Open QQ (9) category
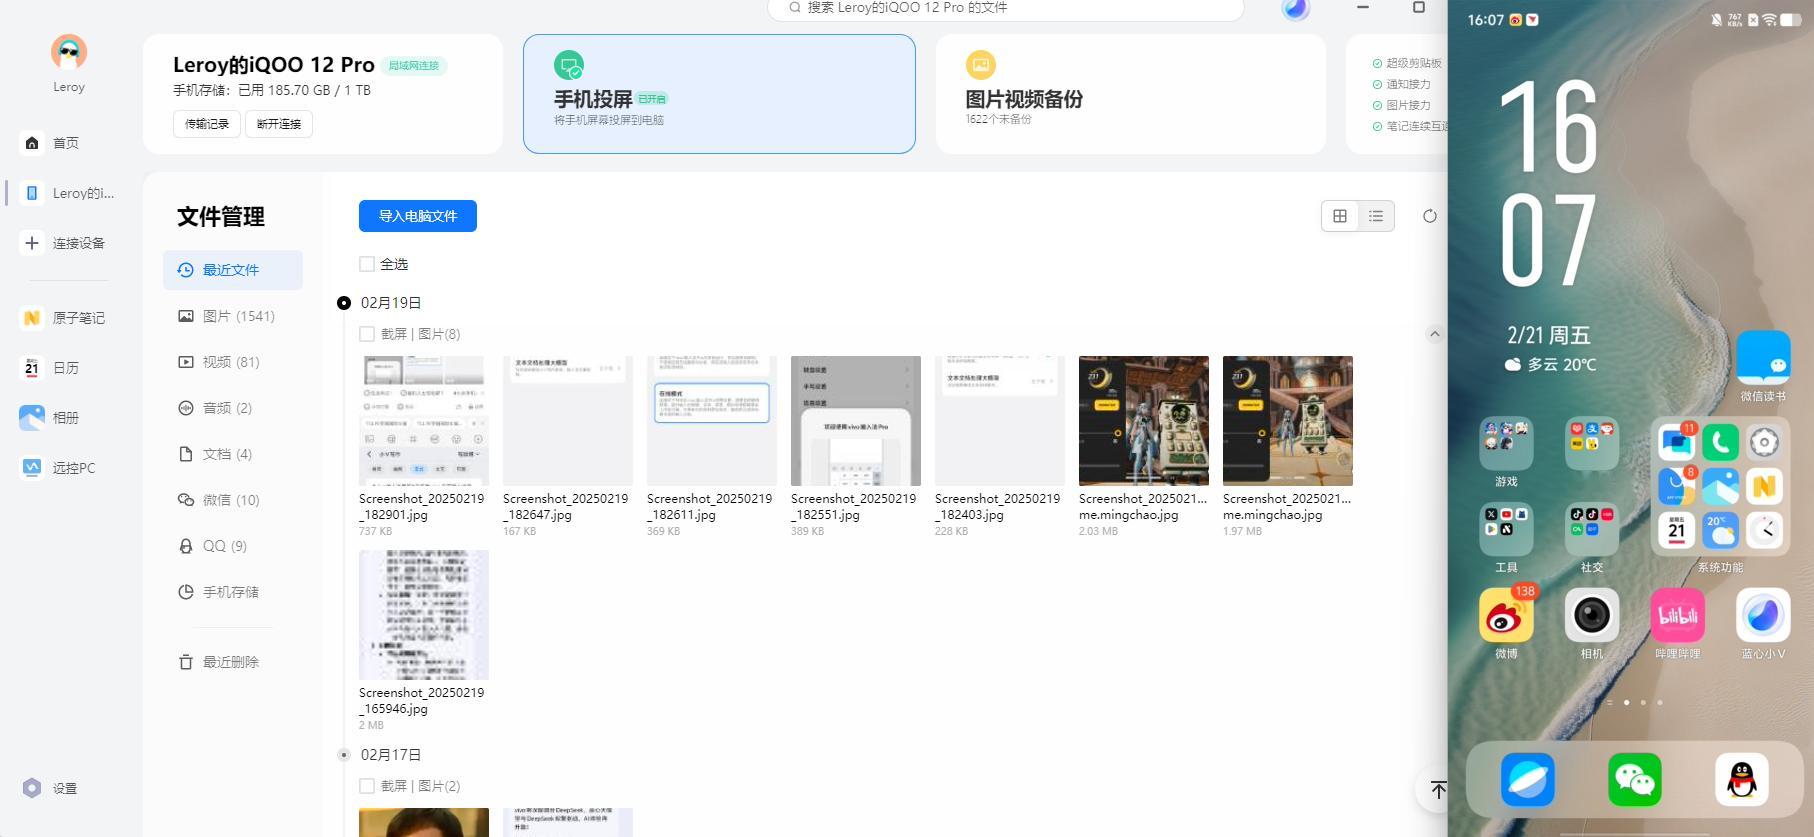The height and width of the screenshot is (837, 1814). 233,546
